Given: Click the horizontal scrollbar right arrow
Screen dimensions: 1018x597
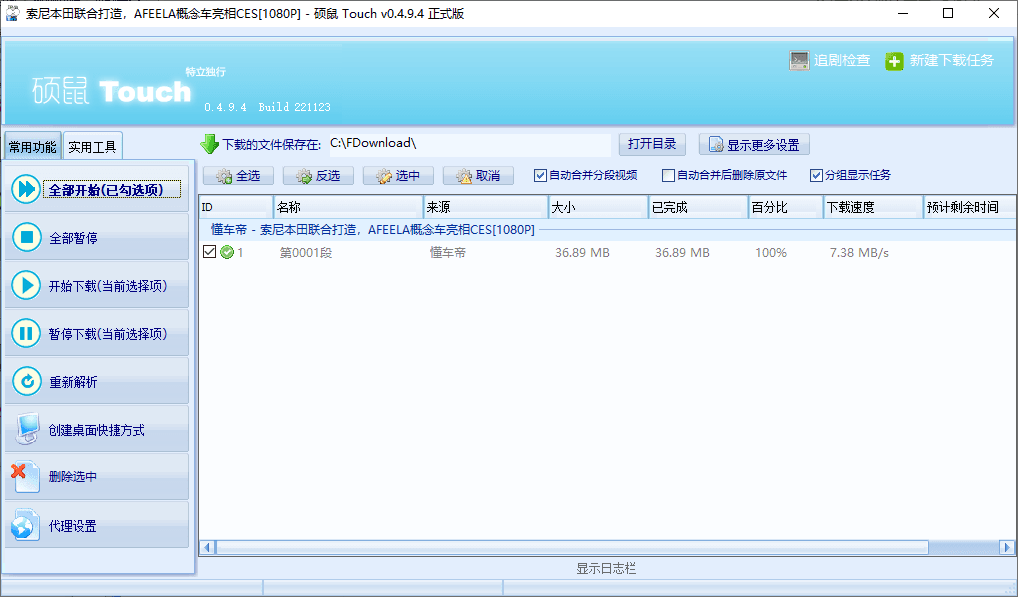Looking at the screenshot, I should pos(1007,548).
